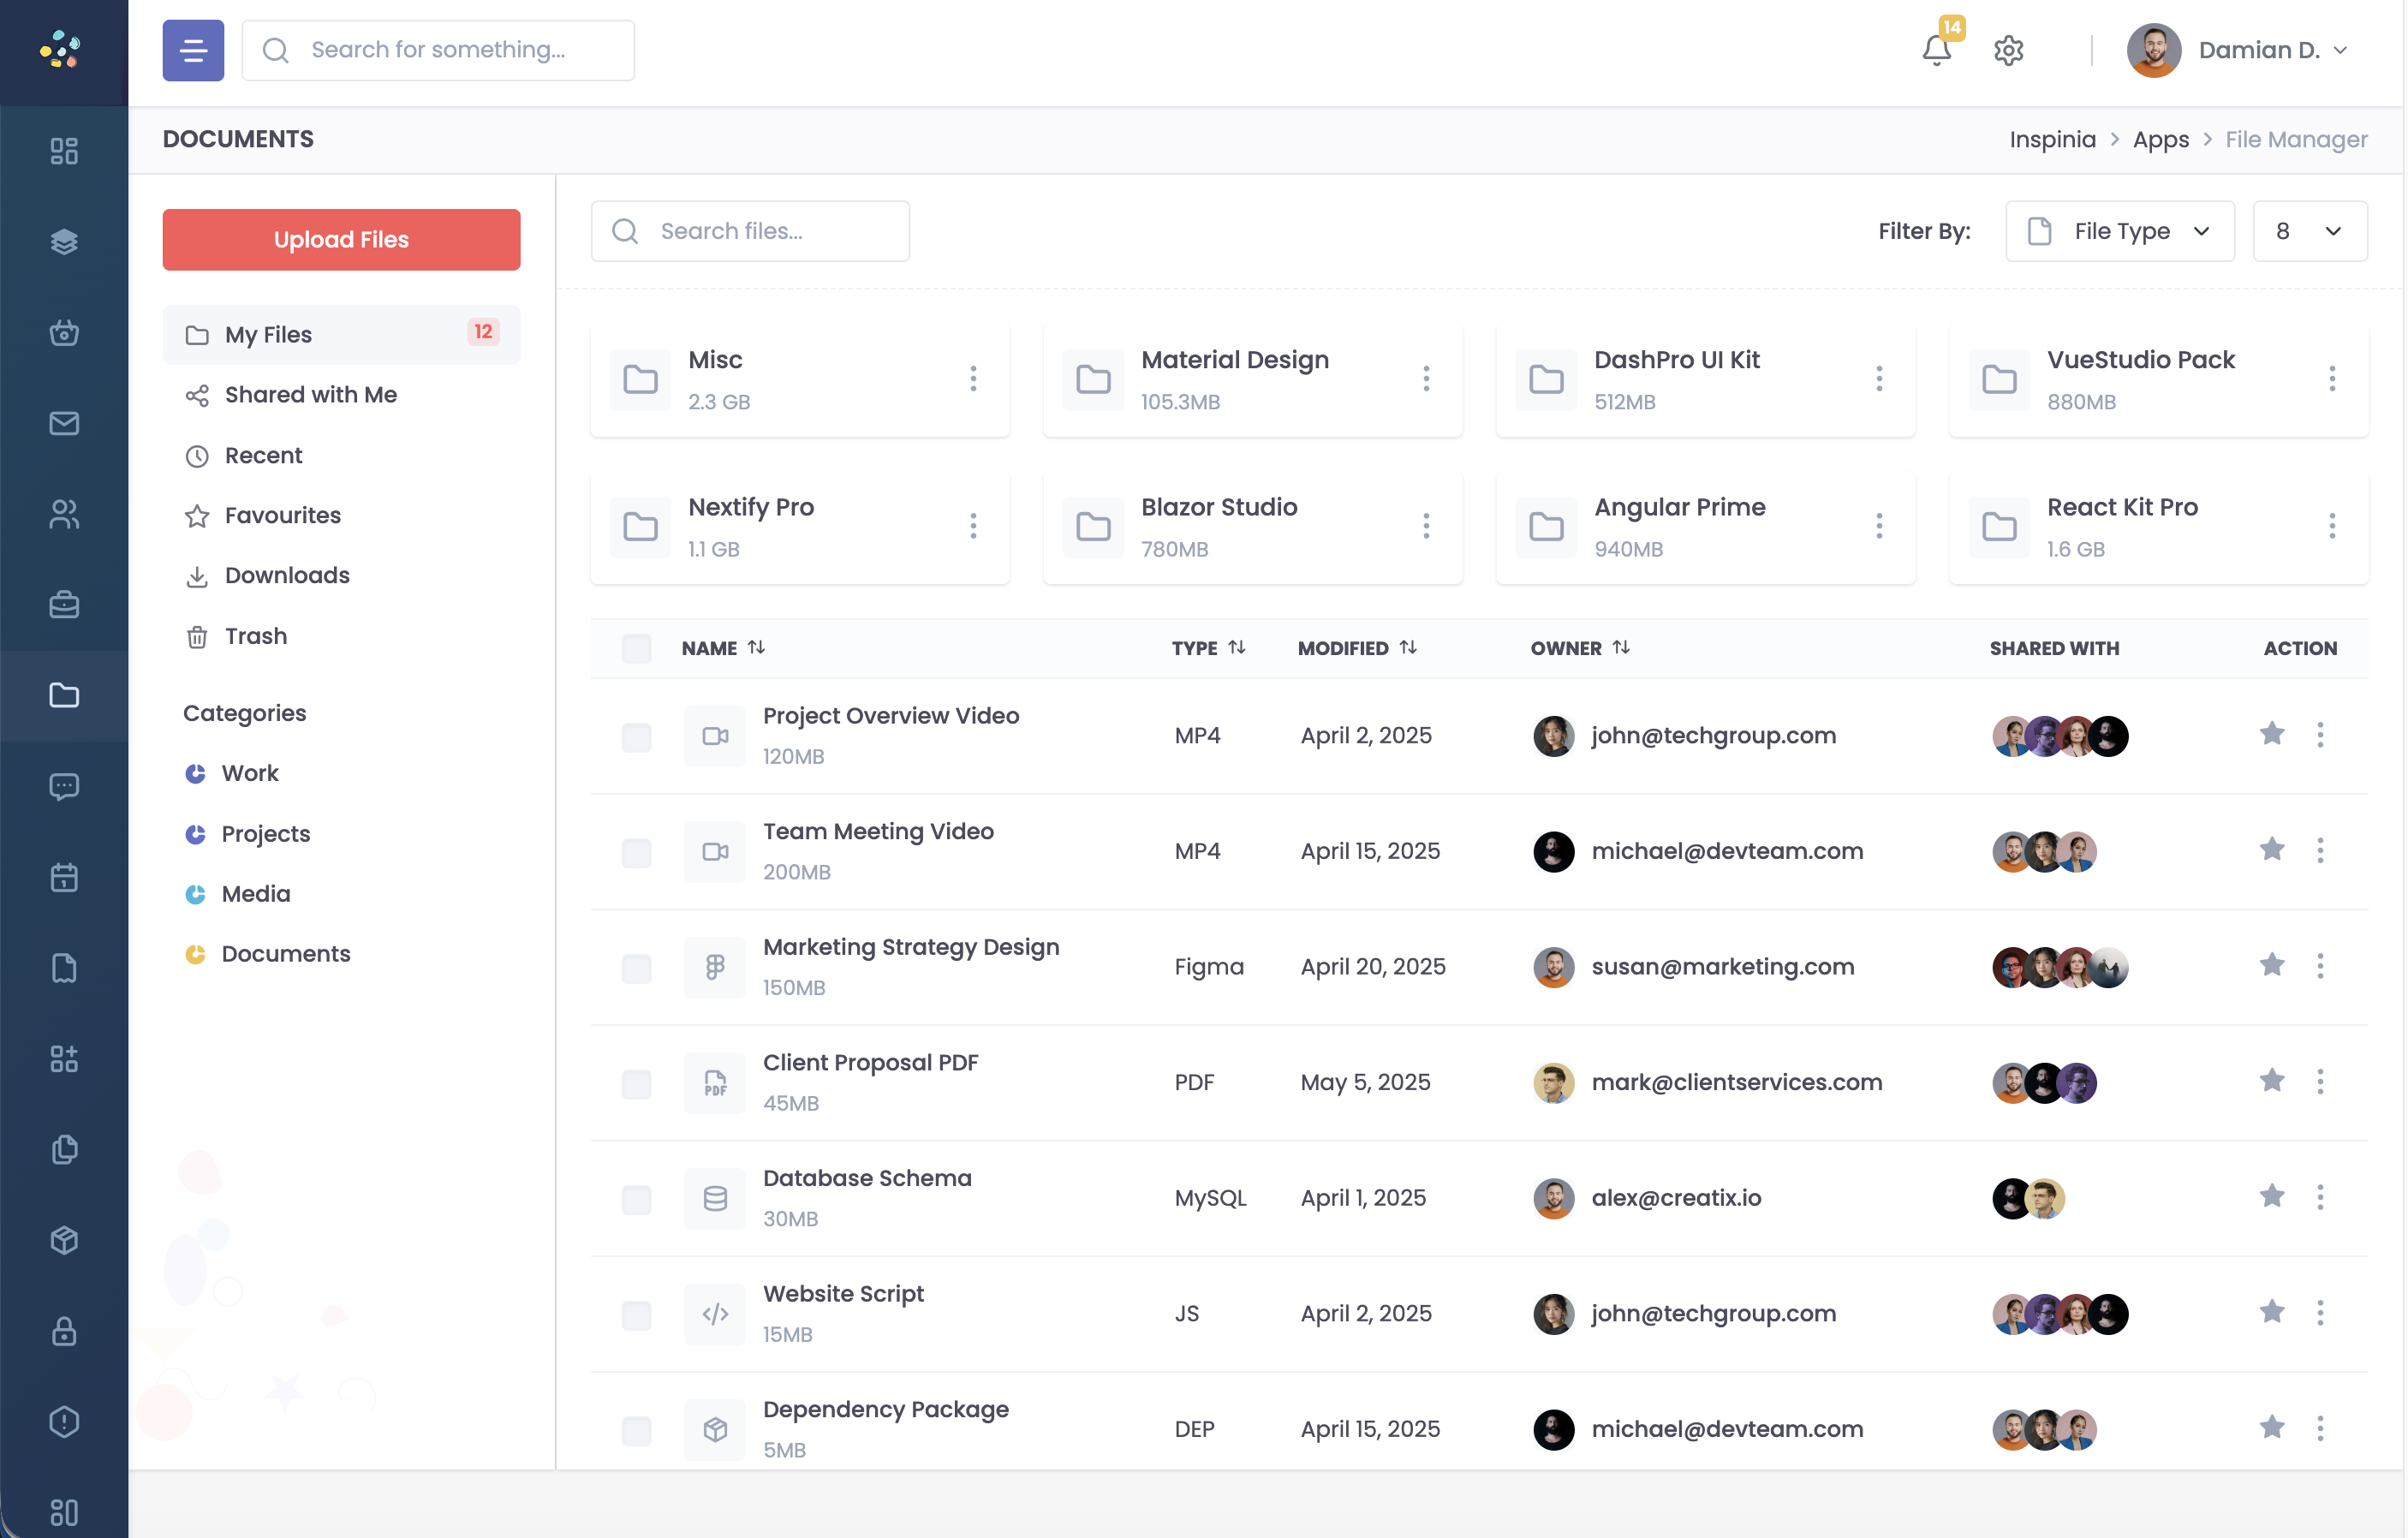Expand the File Type filter dropdown
The width and height of the screenshot is (2408, 1538).
(x=2119, y=231)
